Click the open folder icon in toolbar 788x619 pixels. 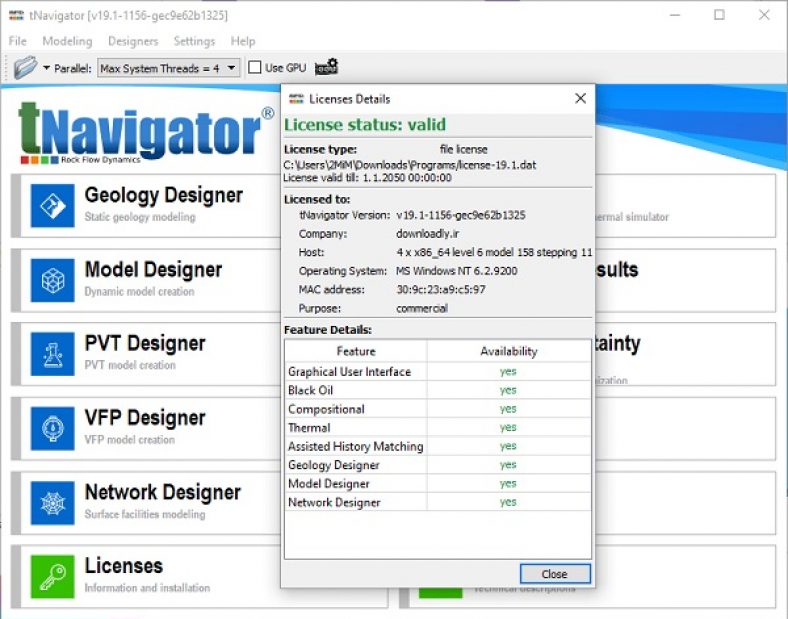point(25,68)
